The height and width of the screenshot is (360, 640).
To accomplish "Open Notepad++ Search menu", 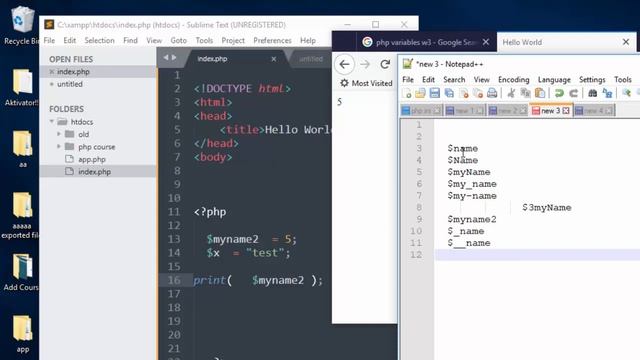I will [x=454, y=80].
